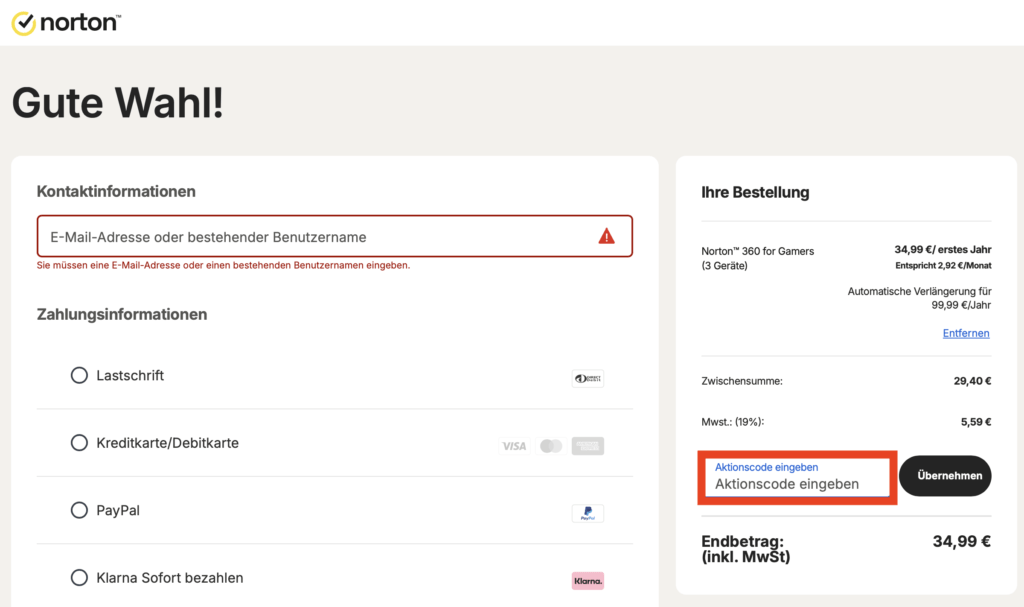Click the Zahlungsinformationen heading
Image resolution: width=1024 pixels, height=607 pixels.
tap(122, 314)
